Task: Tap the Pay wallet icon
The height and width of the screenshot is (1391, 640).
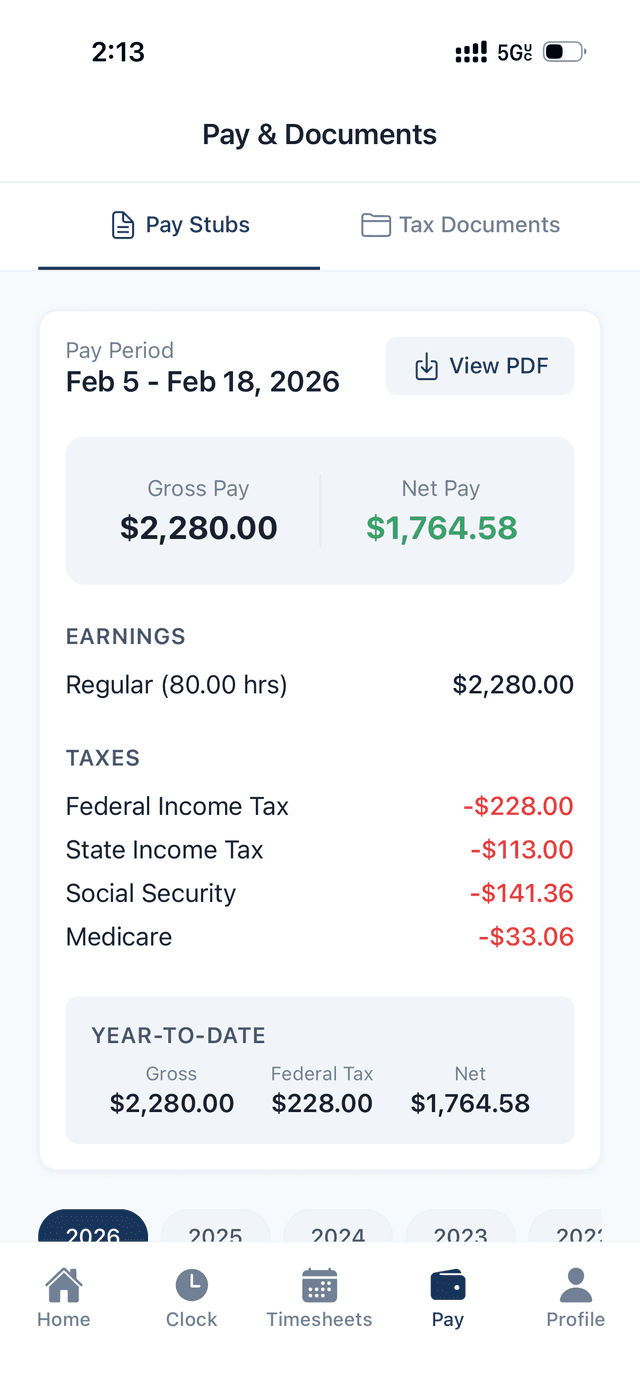Action: click(x=447, y=1288)
